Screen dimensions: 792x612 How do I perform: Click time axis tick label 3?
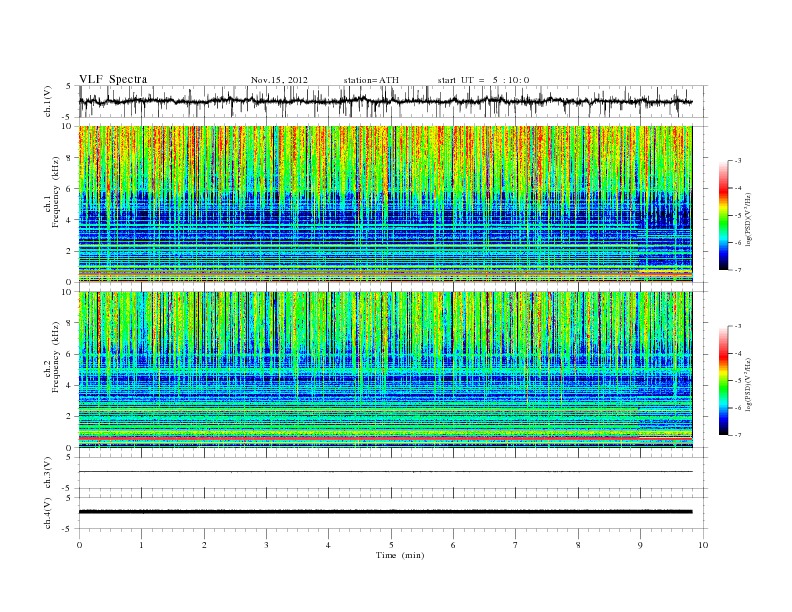tap(266, 545)
